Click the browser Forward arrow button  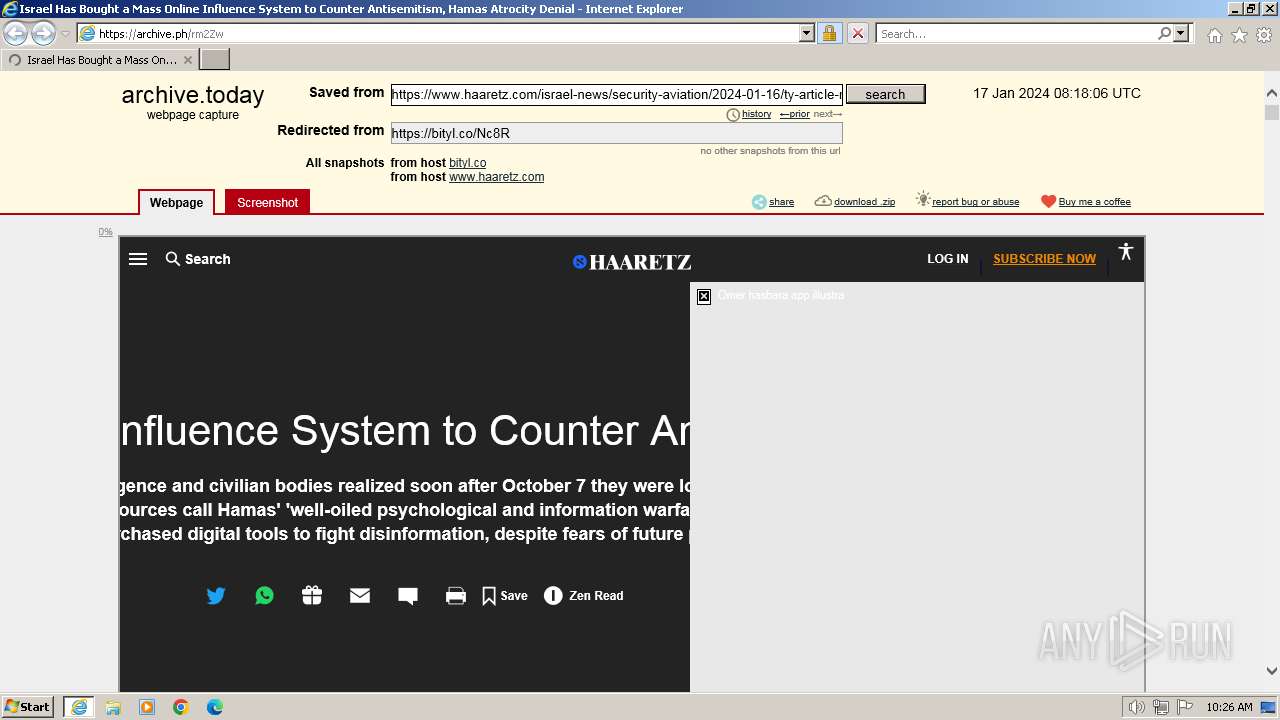coord(43,33)
